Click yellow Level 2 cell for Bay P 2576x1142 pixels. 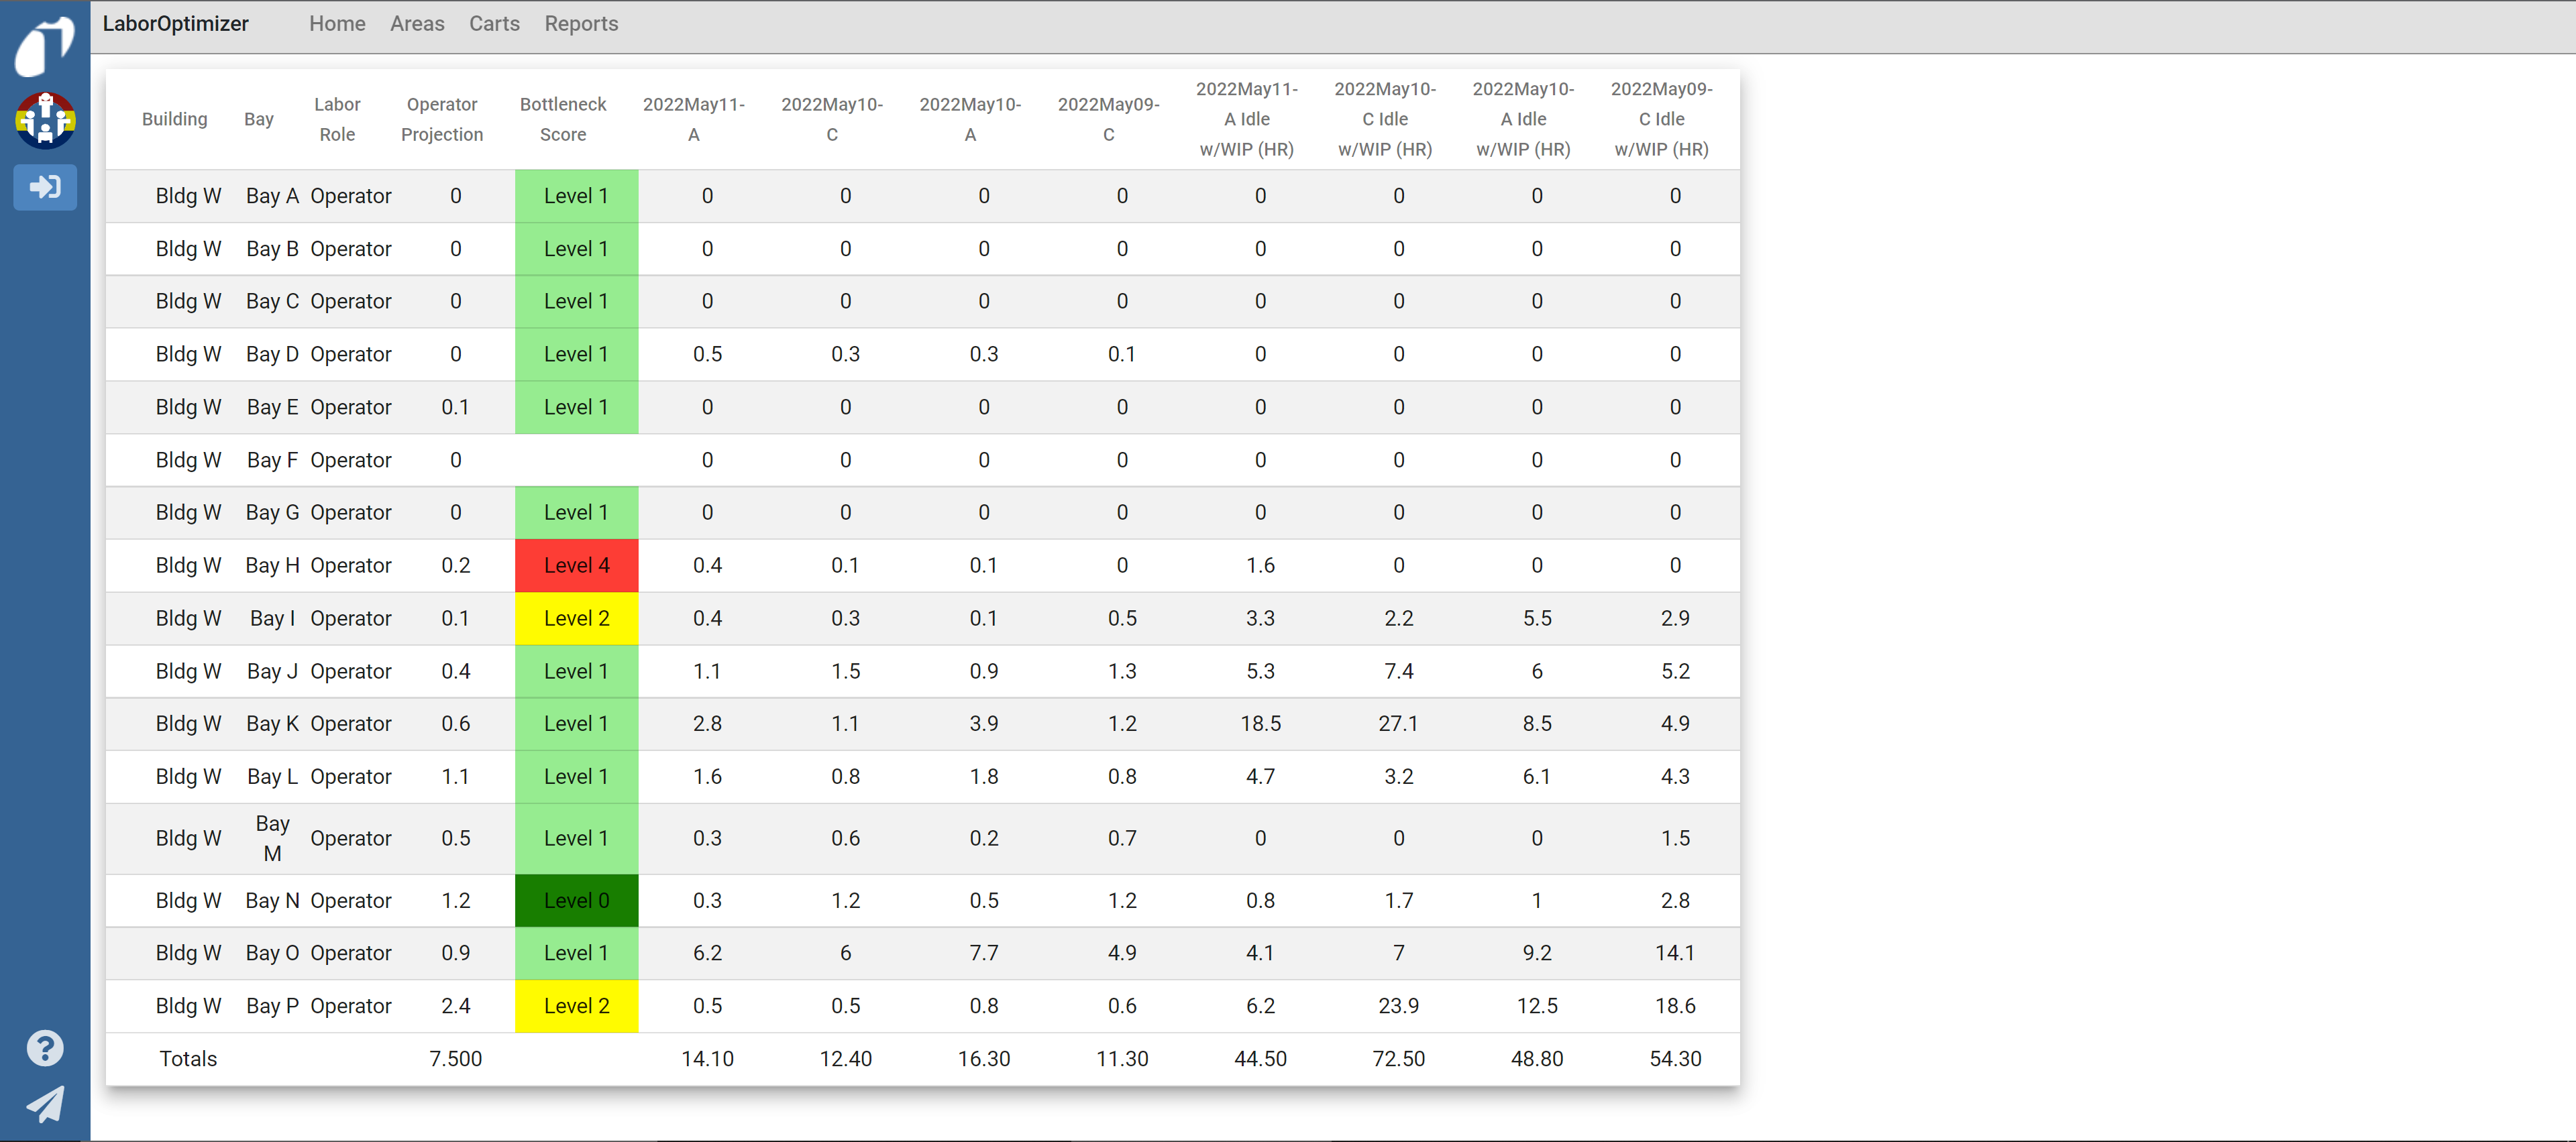576,1005
